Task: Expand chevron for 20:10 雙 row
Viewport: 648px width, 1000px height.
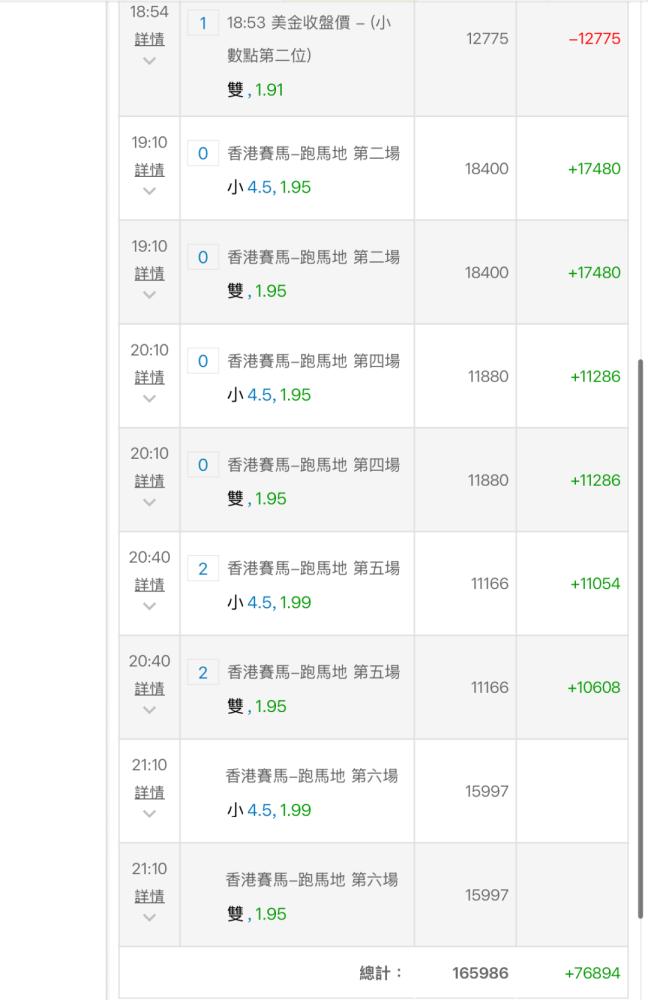Action: pos(149,503)
